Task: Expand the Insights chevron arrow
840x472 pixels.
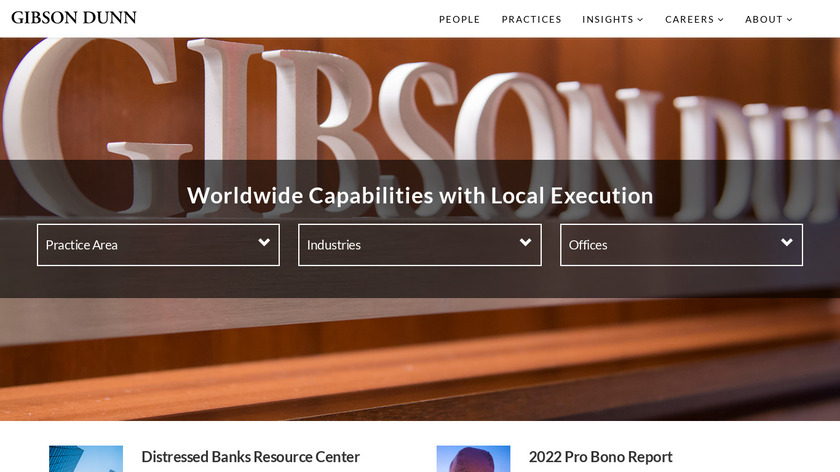Action: tap(640, 19)
